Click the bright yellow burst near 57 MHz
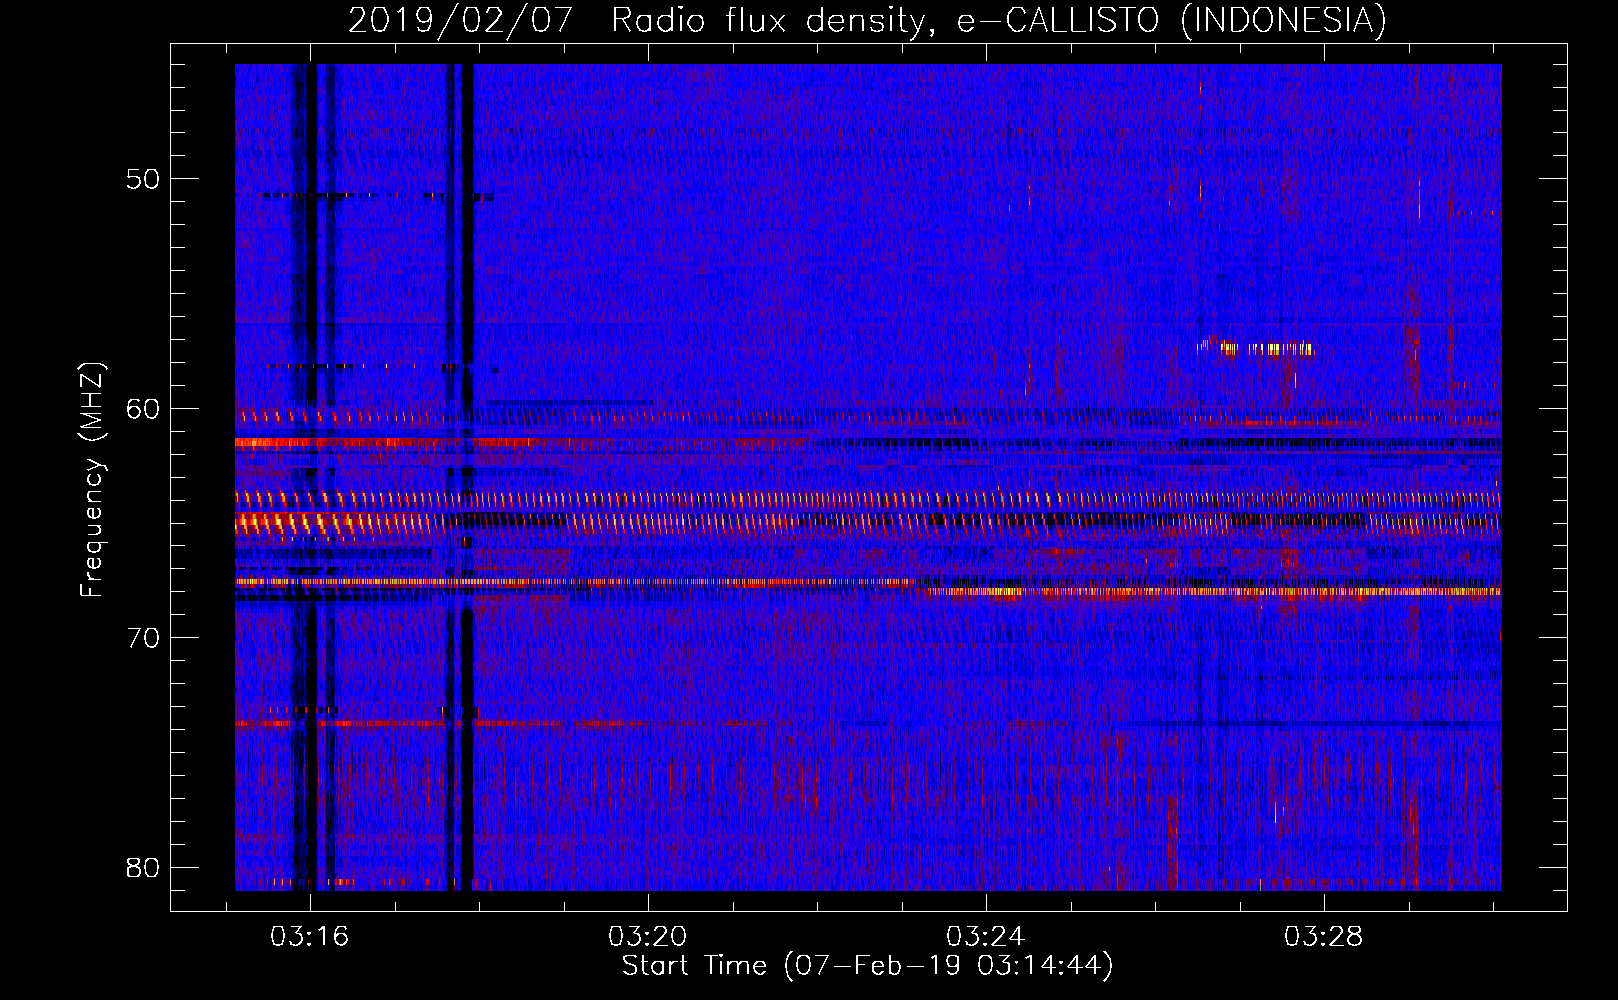1618x1000 pixels. [1256, 348]
